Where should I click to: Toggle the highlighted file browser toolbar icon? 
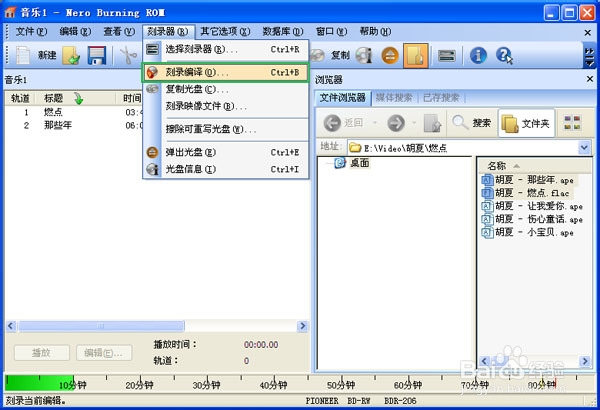point(416,56)
